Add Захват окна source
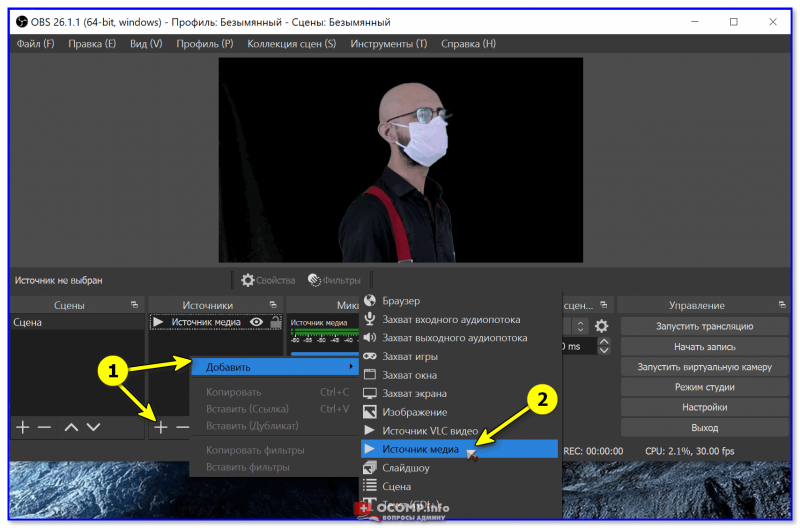The height and width of the screenshot is (528, 800). [459, 375]
